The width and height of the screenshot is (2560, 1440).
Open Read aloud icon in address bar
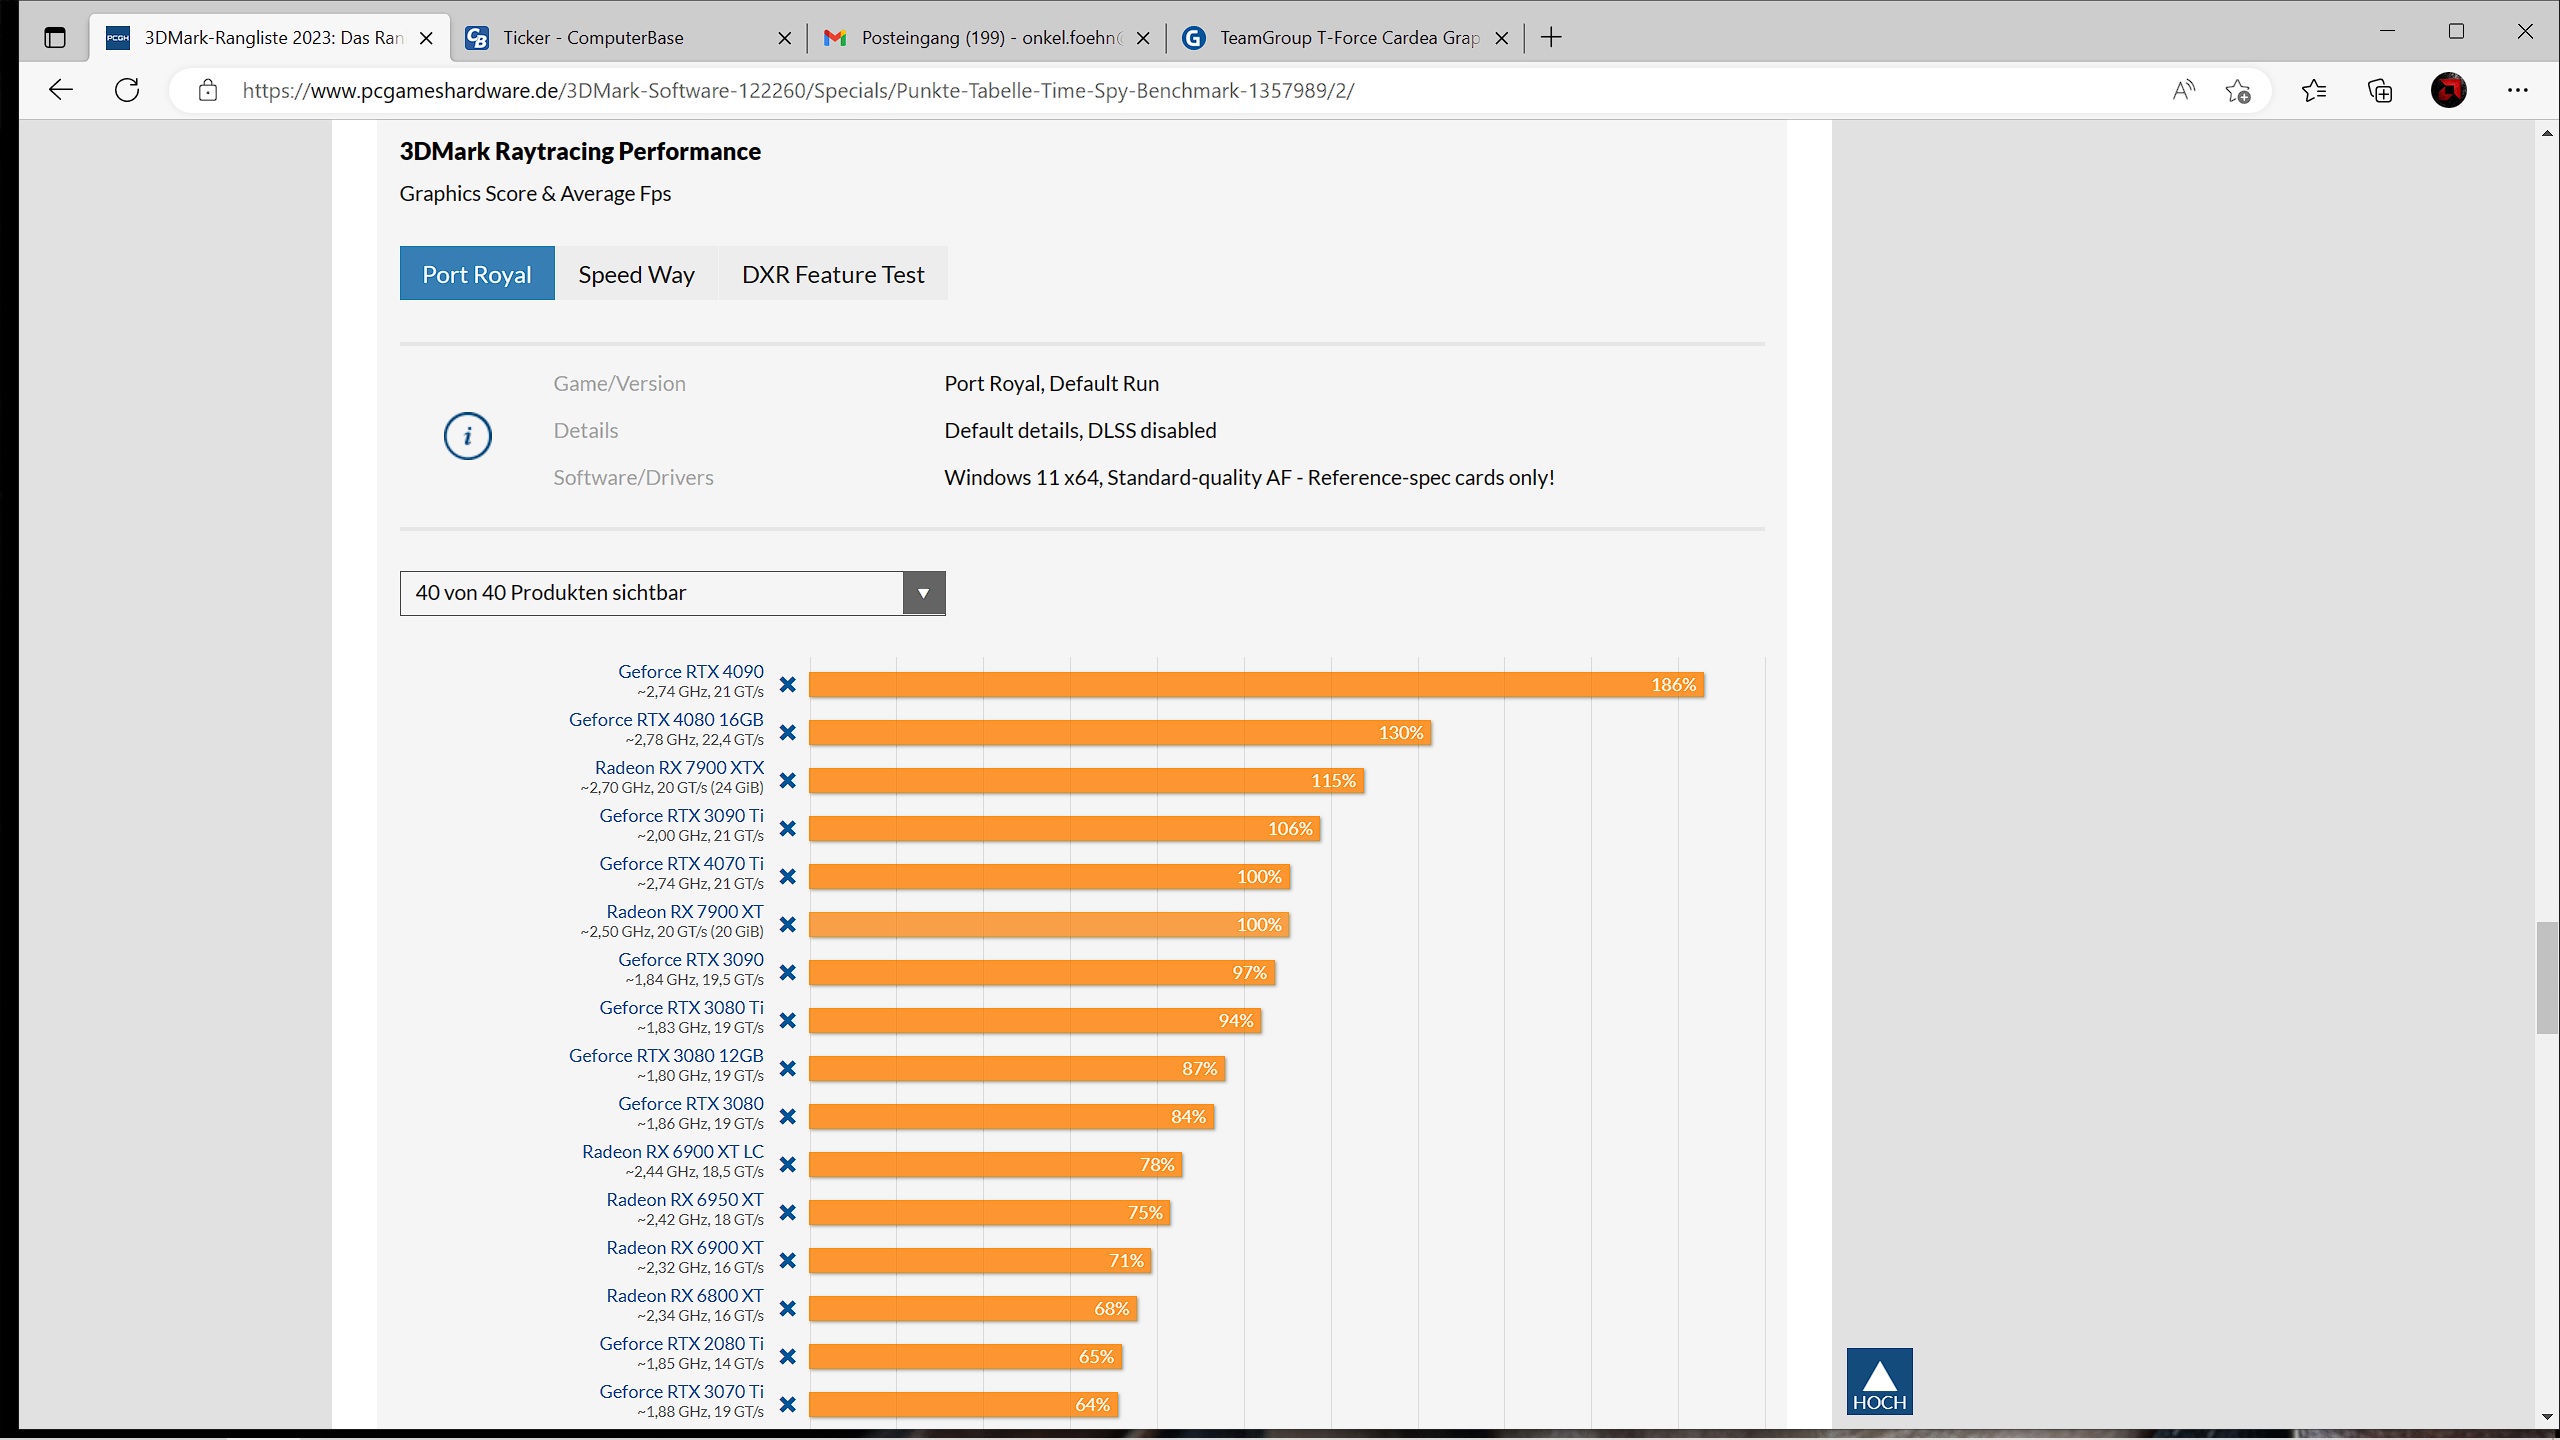coord(2183,91)
